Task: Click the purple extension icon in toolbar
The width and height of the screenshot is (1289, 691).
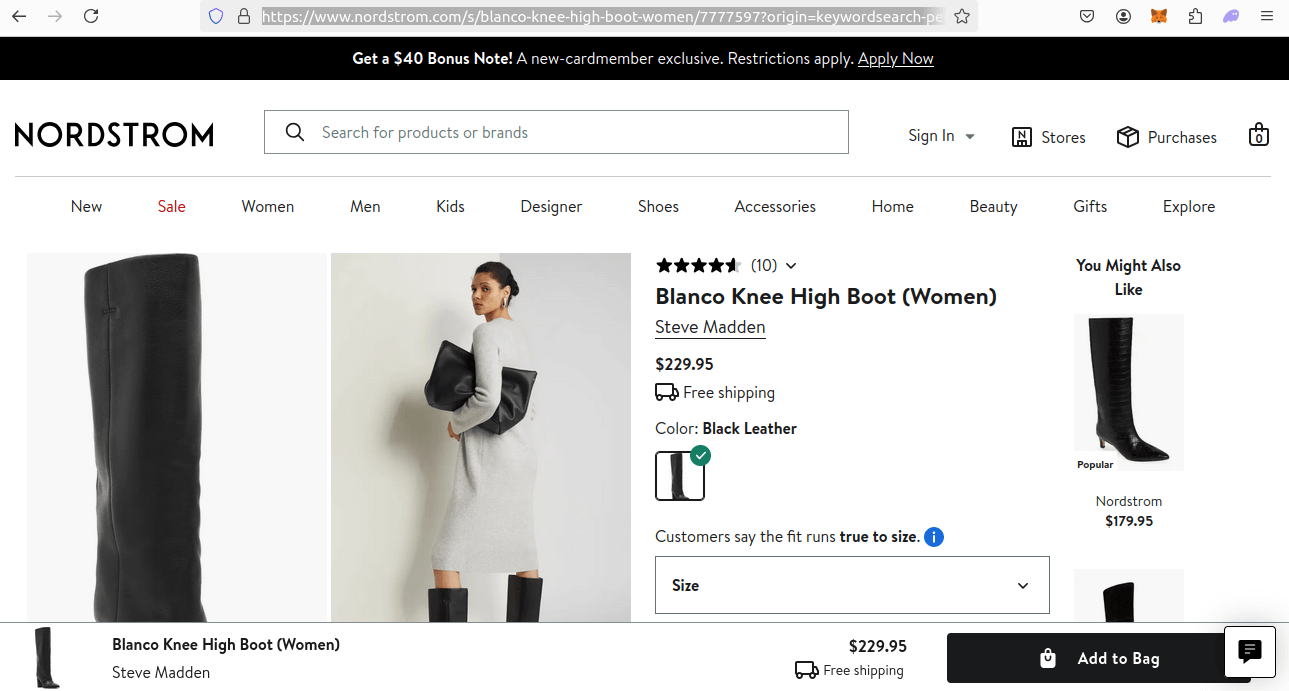Action: coord(1231,16)
